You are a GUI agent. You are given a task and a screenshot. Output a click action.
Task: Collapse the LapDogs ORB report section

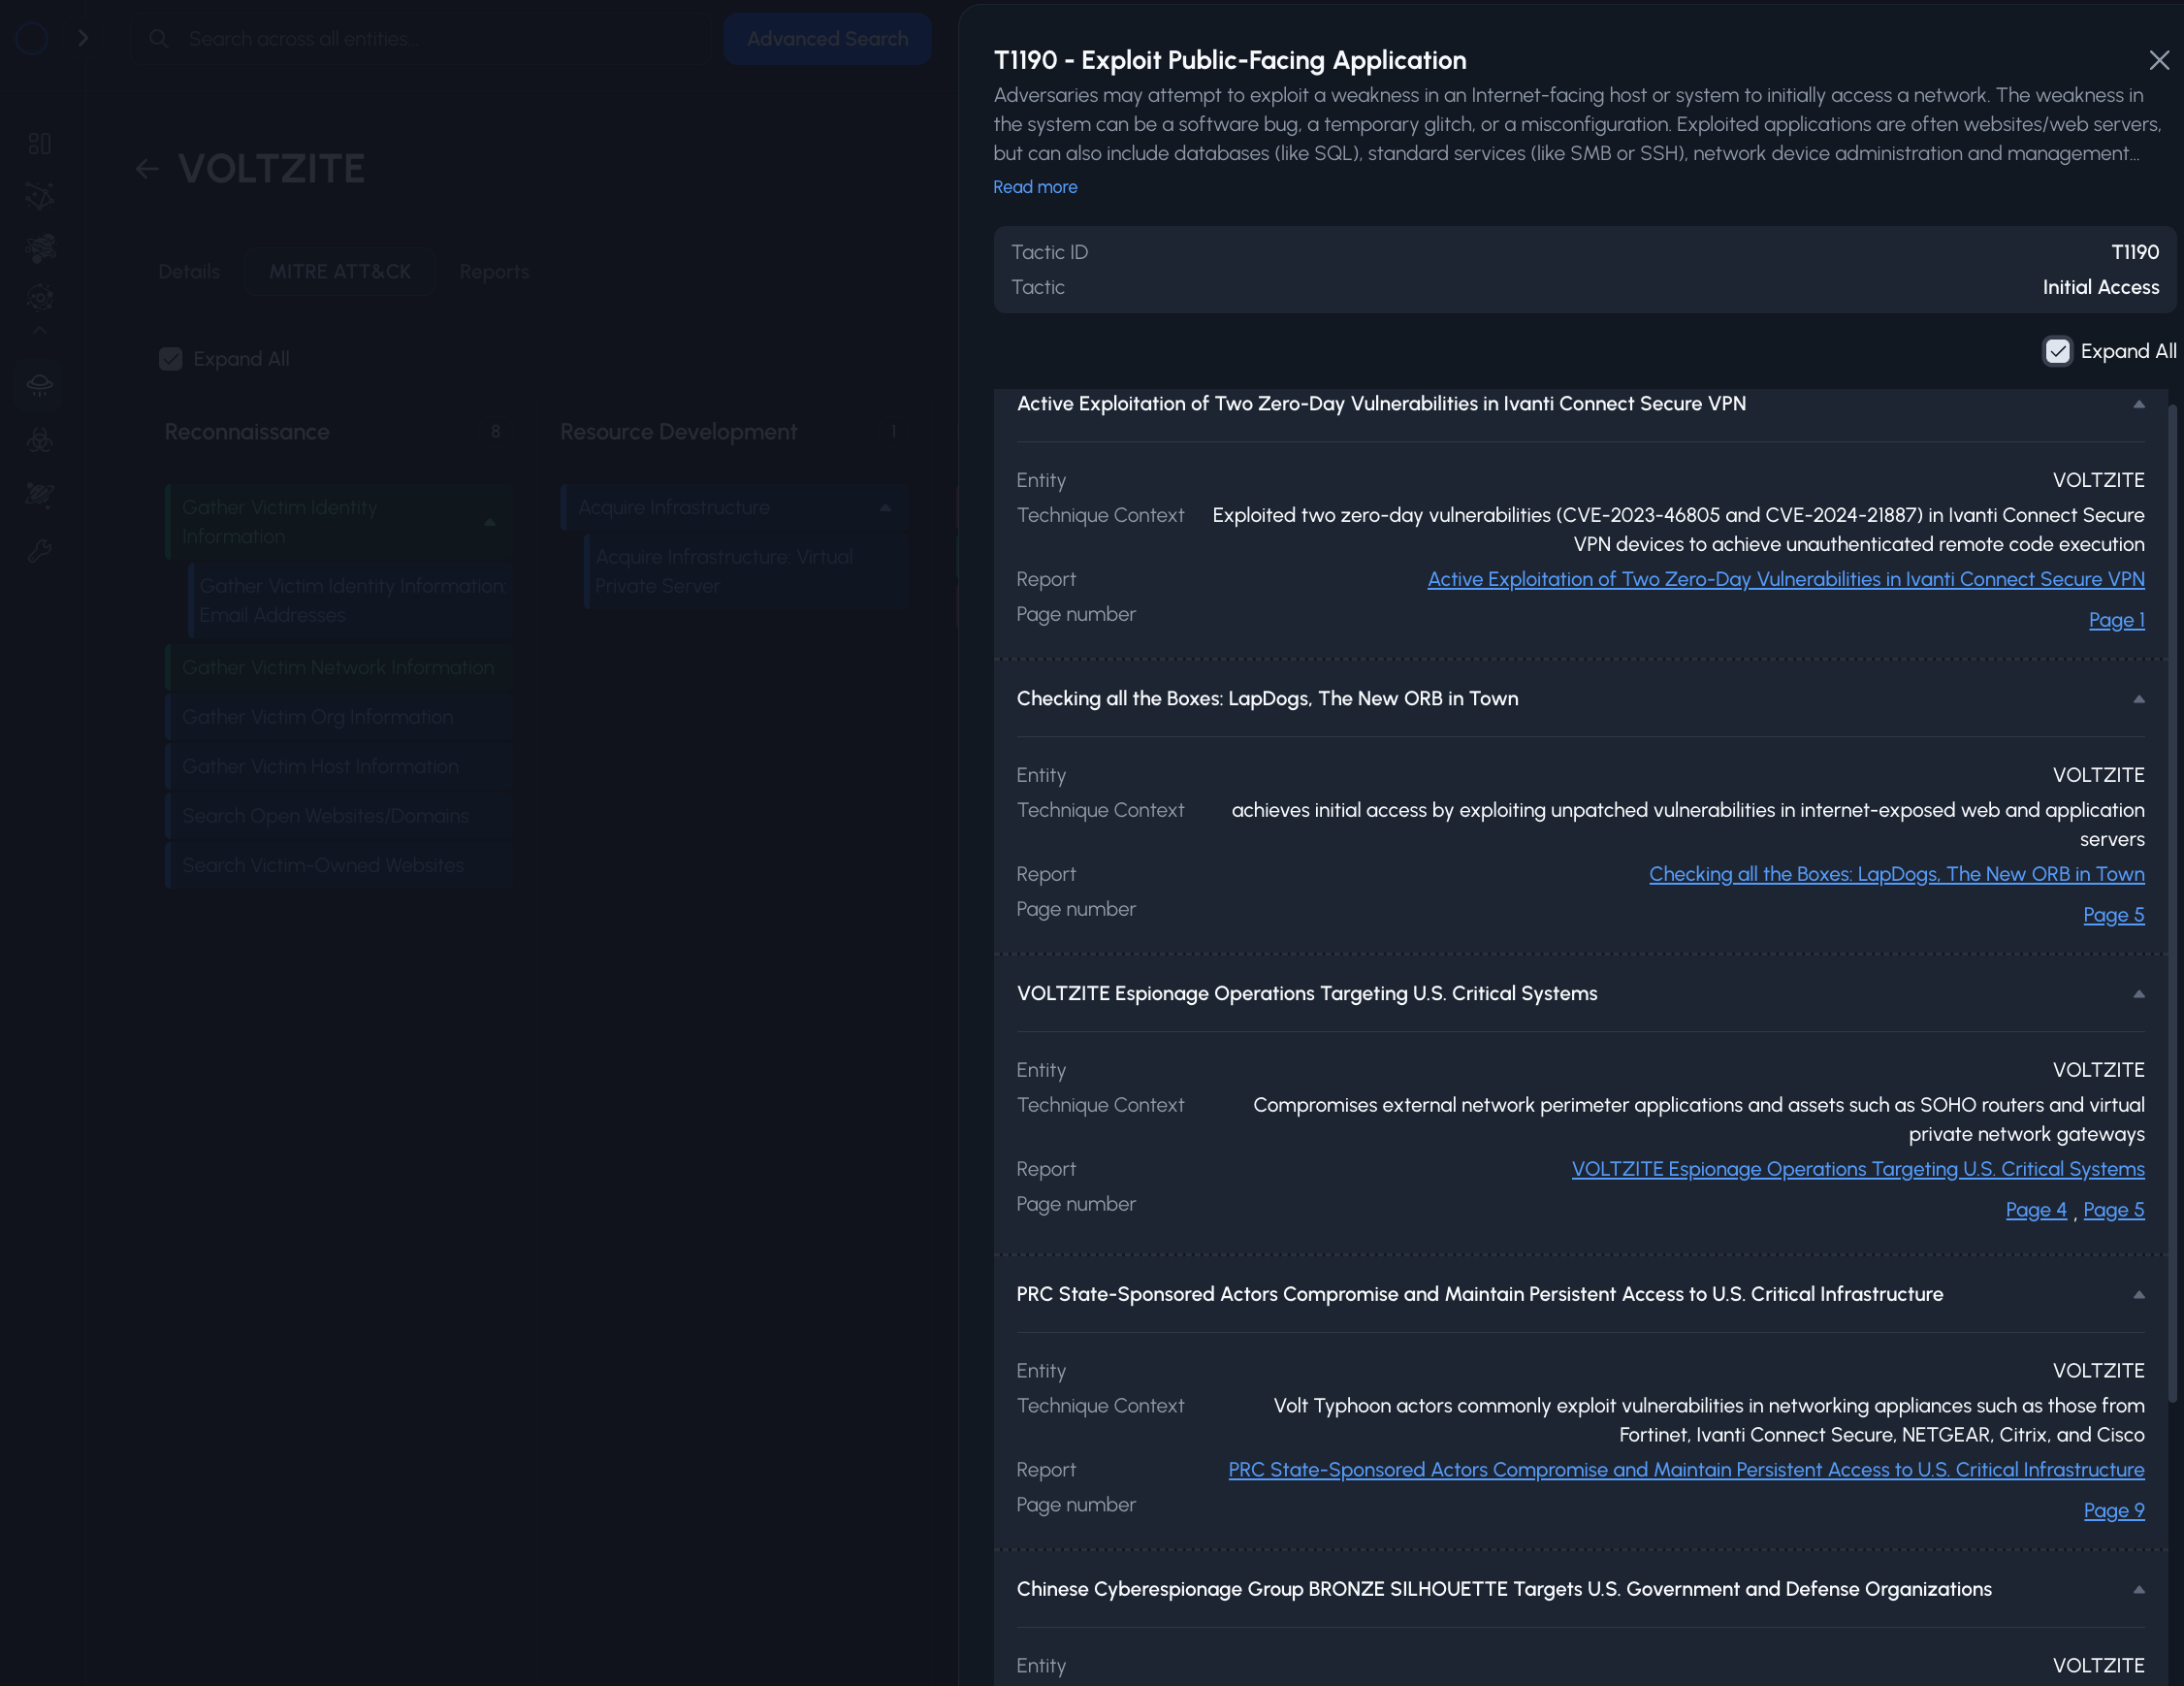[2138, 699]
